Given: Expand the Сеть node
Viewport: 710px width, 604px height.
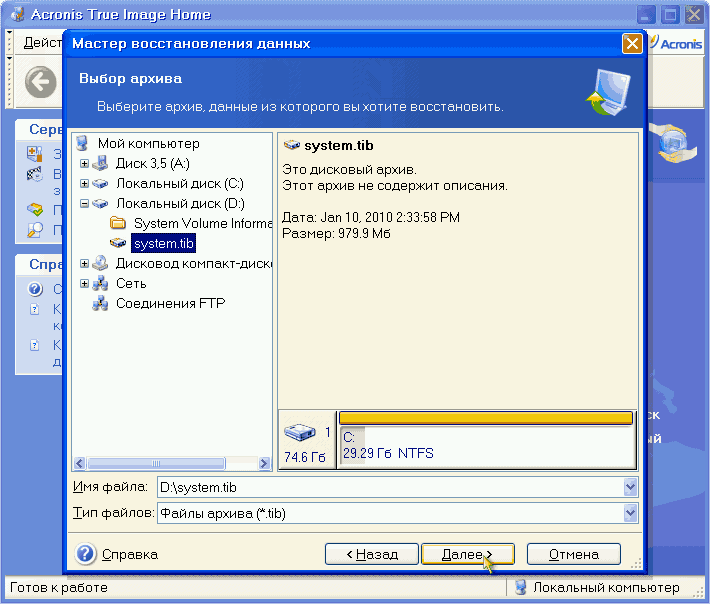Looking at the screenshot, I should (x=84, y=283).
